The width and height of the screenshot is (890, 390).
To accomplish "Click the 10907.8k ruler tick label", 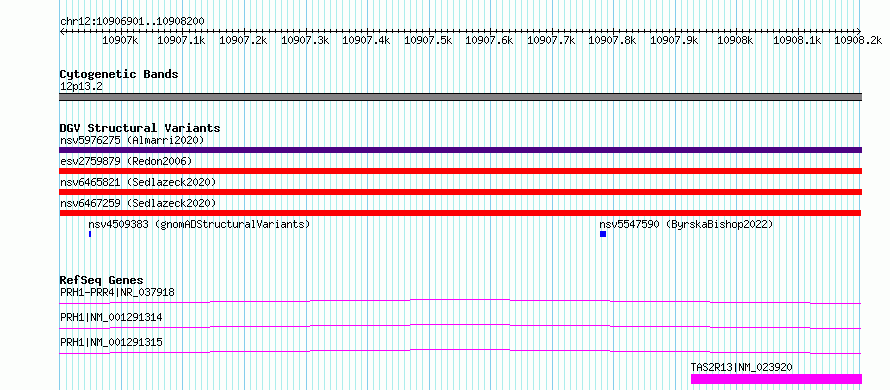I will 612,40.
